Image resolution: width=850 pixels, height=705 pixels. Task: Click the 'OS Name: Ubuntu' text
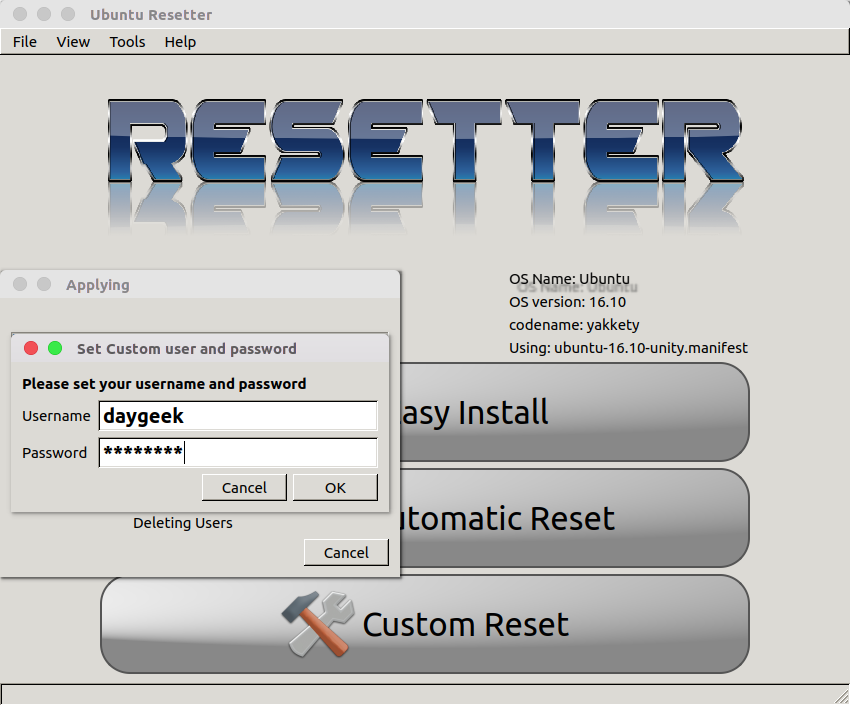(569, 279)
